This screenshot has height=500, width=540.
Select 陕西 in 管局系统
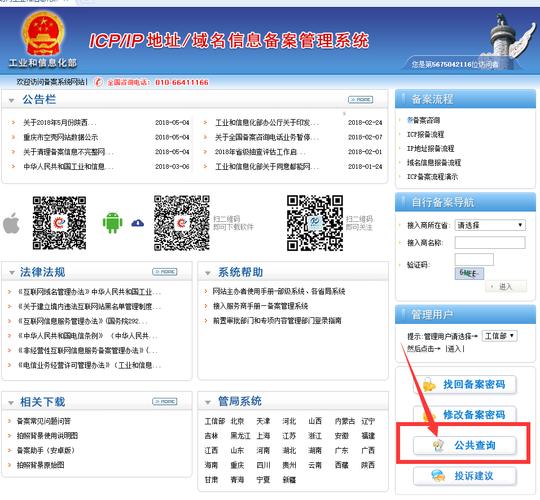368,465
